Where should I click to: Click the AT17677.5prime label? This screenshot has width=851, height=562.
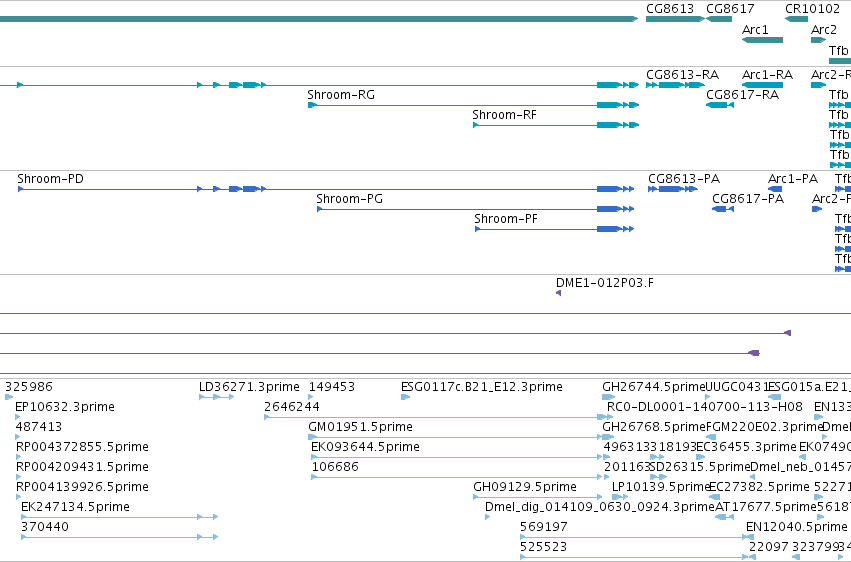pyautogui.click(x=766, y=507)
